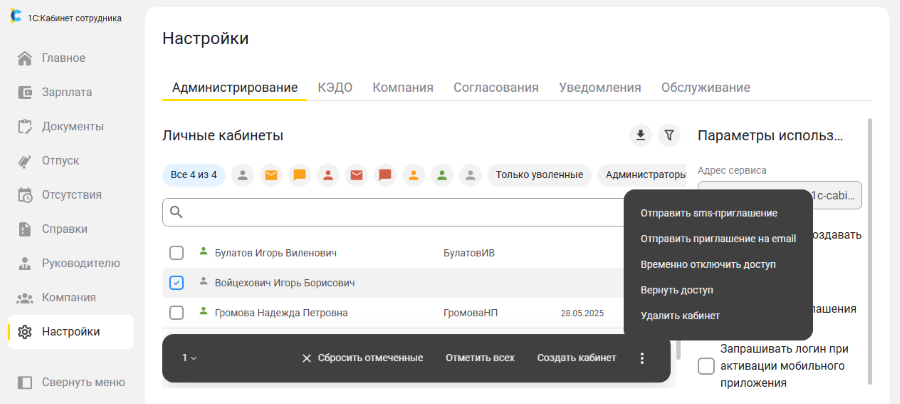Image resolution: width=900 pixels, height=404 pixels.
Task: Open Зарплата in the sidebar
Action: pyautogui.click(x=66, y=92)
